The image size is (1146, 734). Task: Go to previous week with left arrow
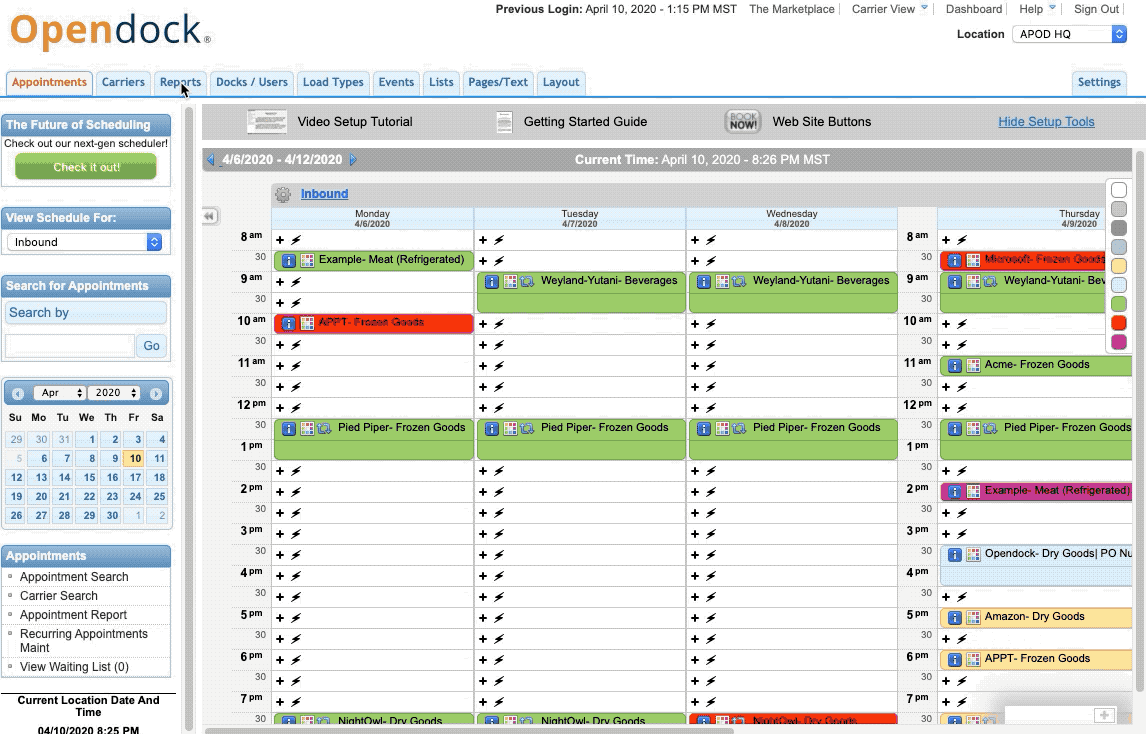(210, 159)
